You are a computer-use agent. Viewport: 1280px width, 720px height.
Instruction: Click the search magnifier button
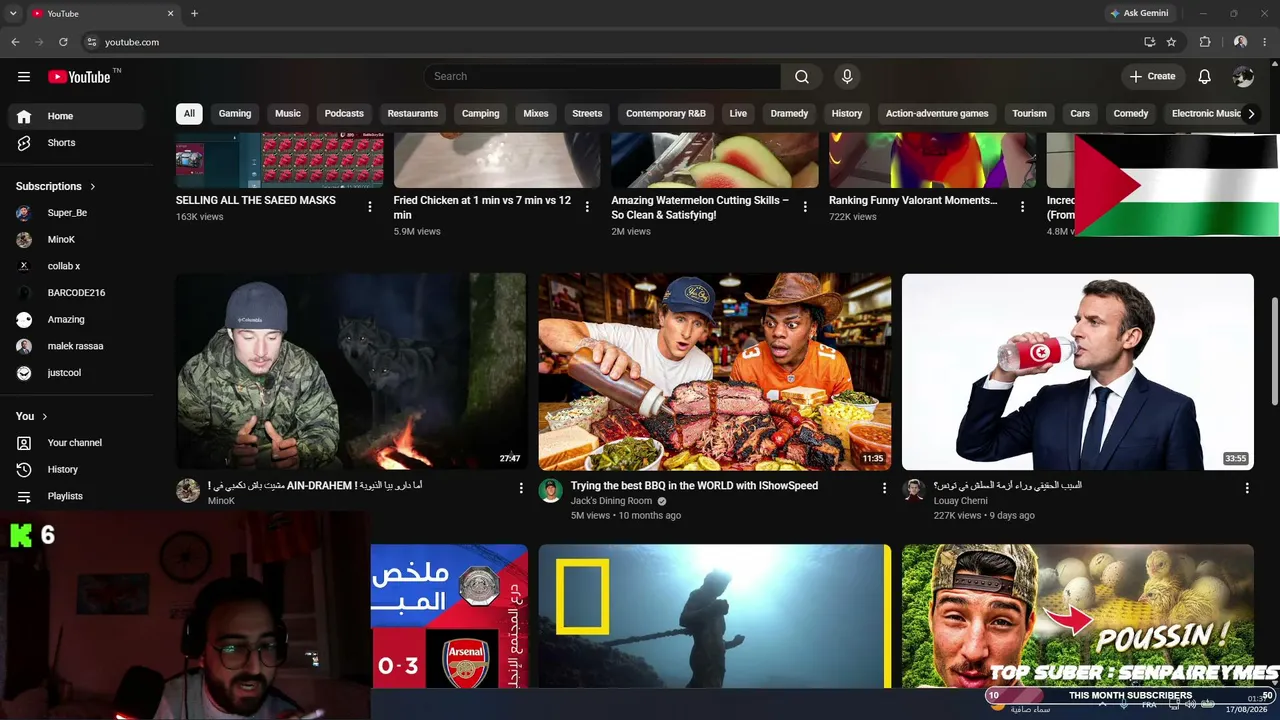pos(802,77)
